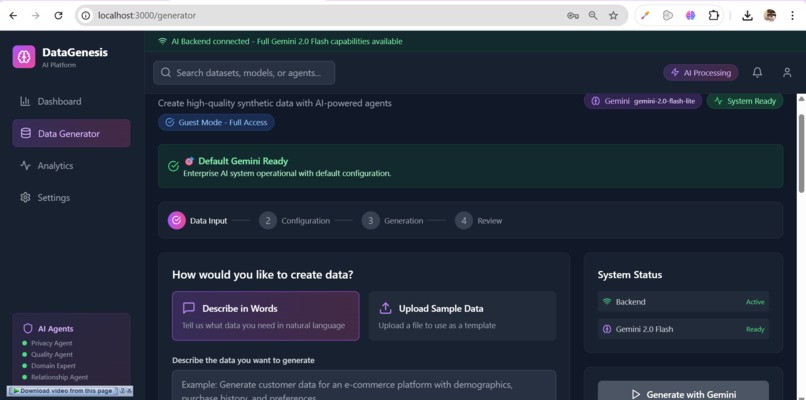Go to step 2 Configuration

pos(295,221)
